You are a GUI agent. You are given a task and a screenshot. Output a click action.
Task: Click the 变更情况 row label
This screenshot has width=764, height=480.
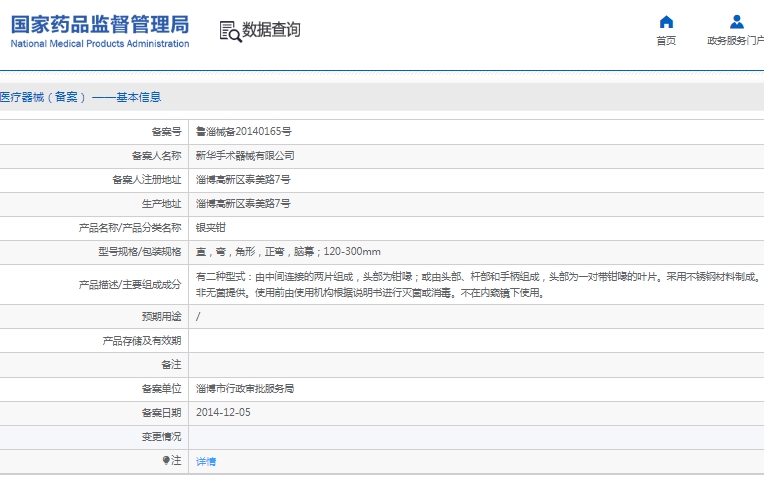click(161, 436)
